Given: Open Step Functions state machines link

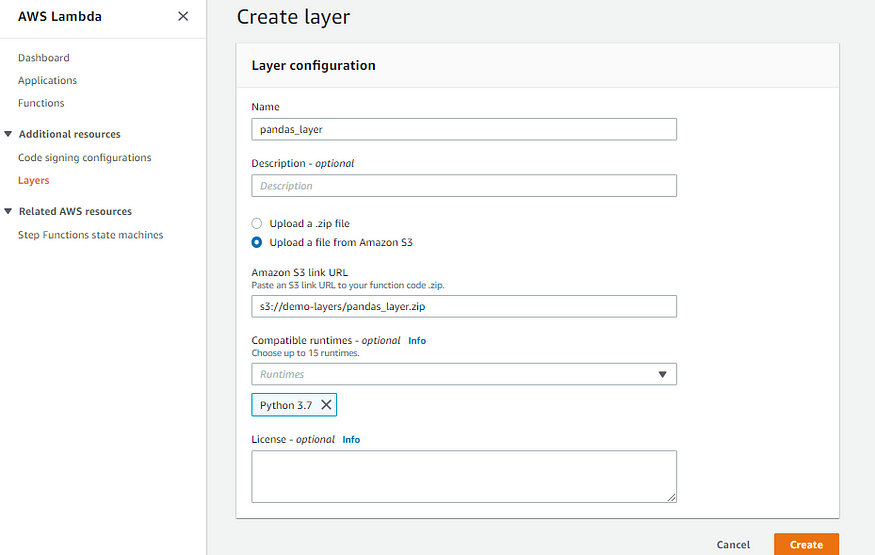Looking at the screenshot, I should click(90, 235).
